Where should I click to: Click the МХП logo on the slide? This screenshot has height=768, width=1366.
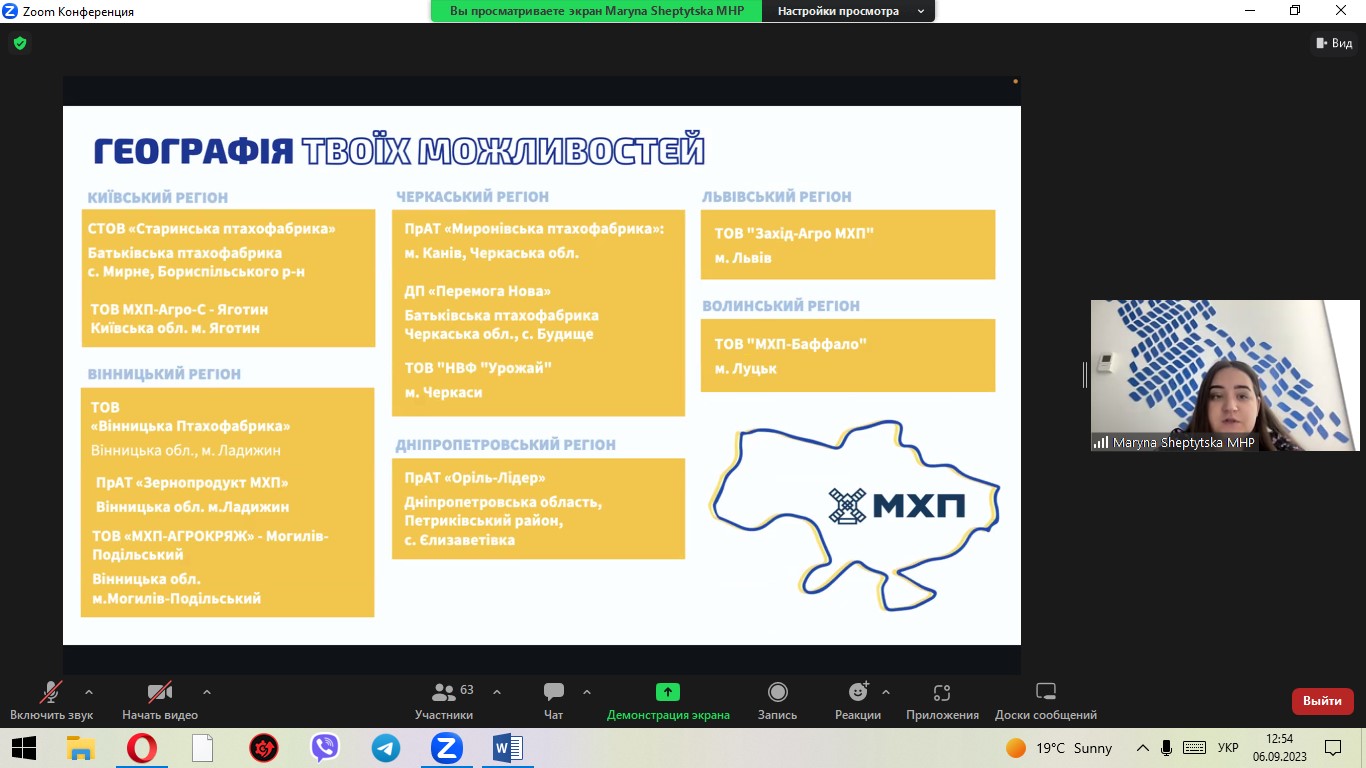point(897,506)
